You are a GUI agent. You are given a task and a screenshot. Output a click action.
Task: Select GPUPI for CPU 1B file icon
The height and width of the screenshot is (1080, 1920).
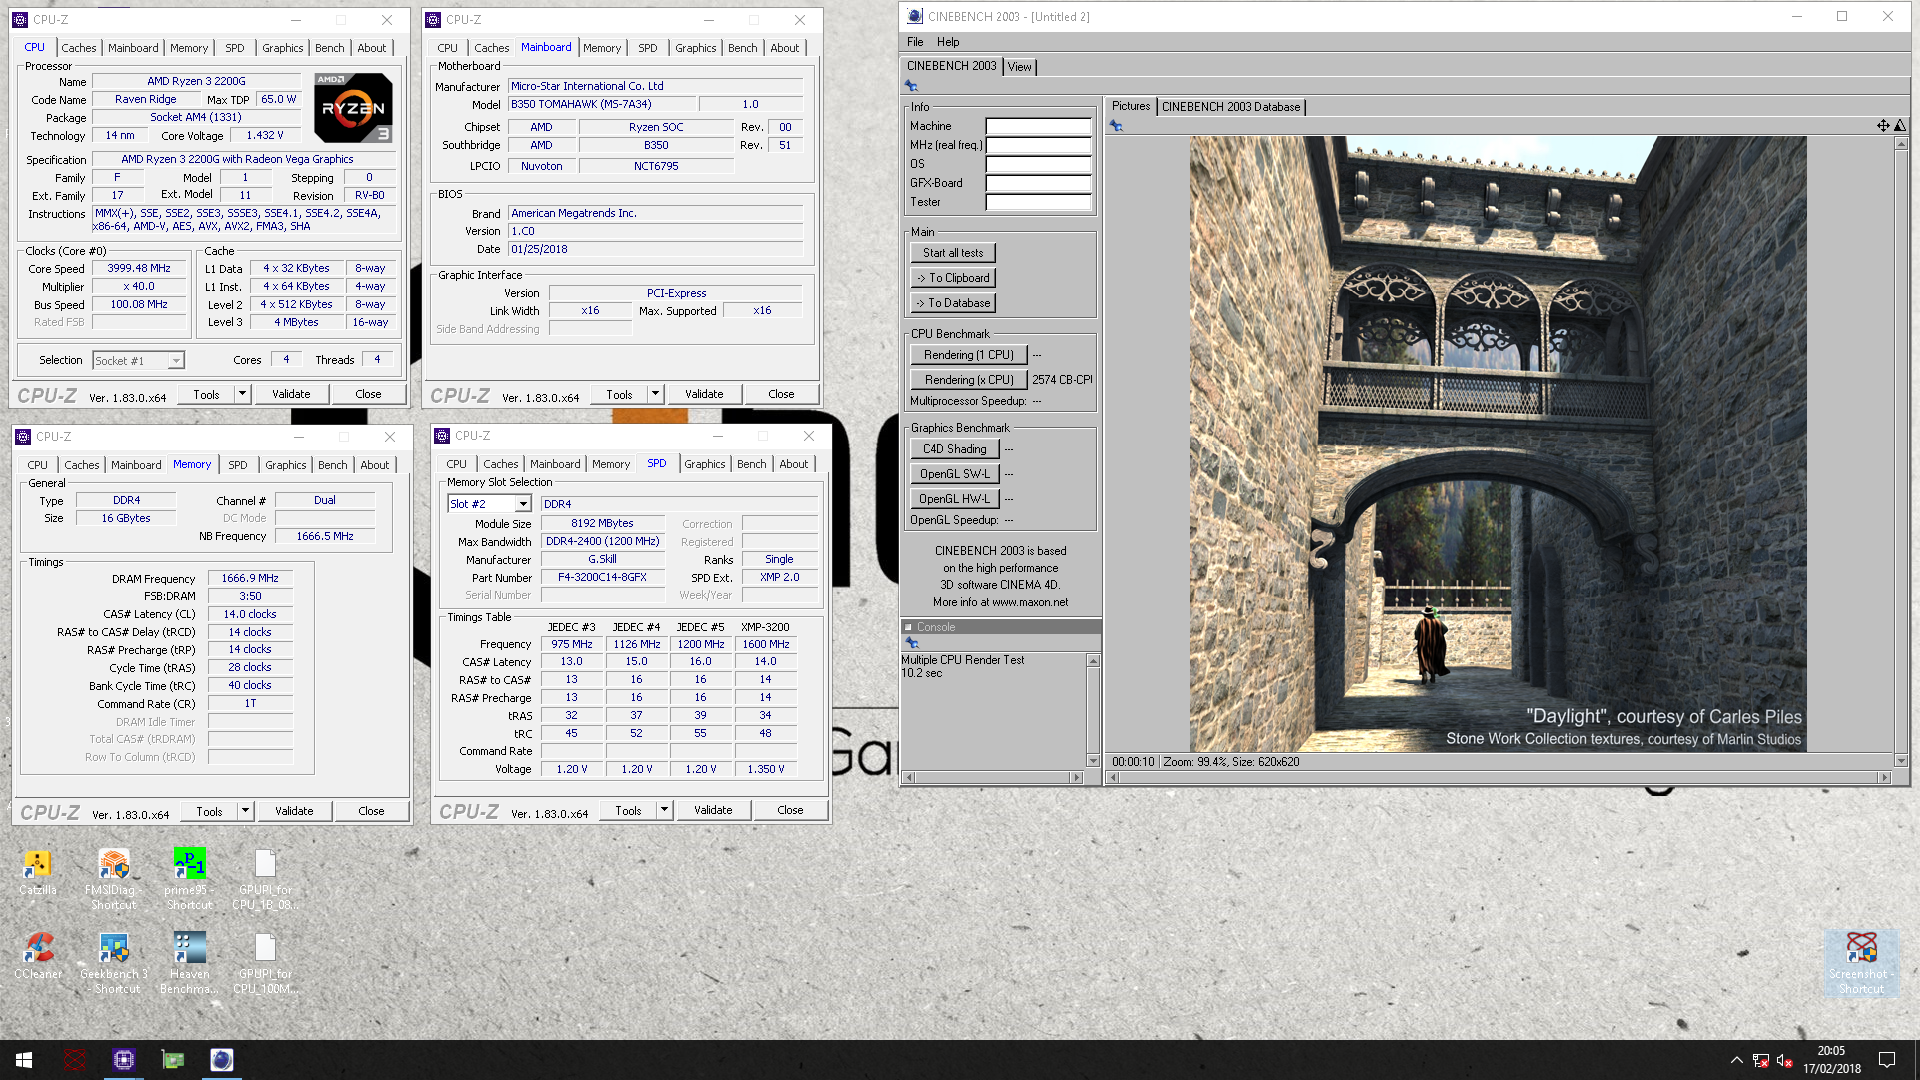click(265, 880)
